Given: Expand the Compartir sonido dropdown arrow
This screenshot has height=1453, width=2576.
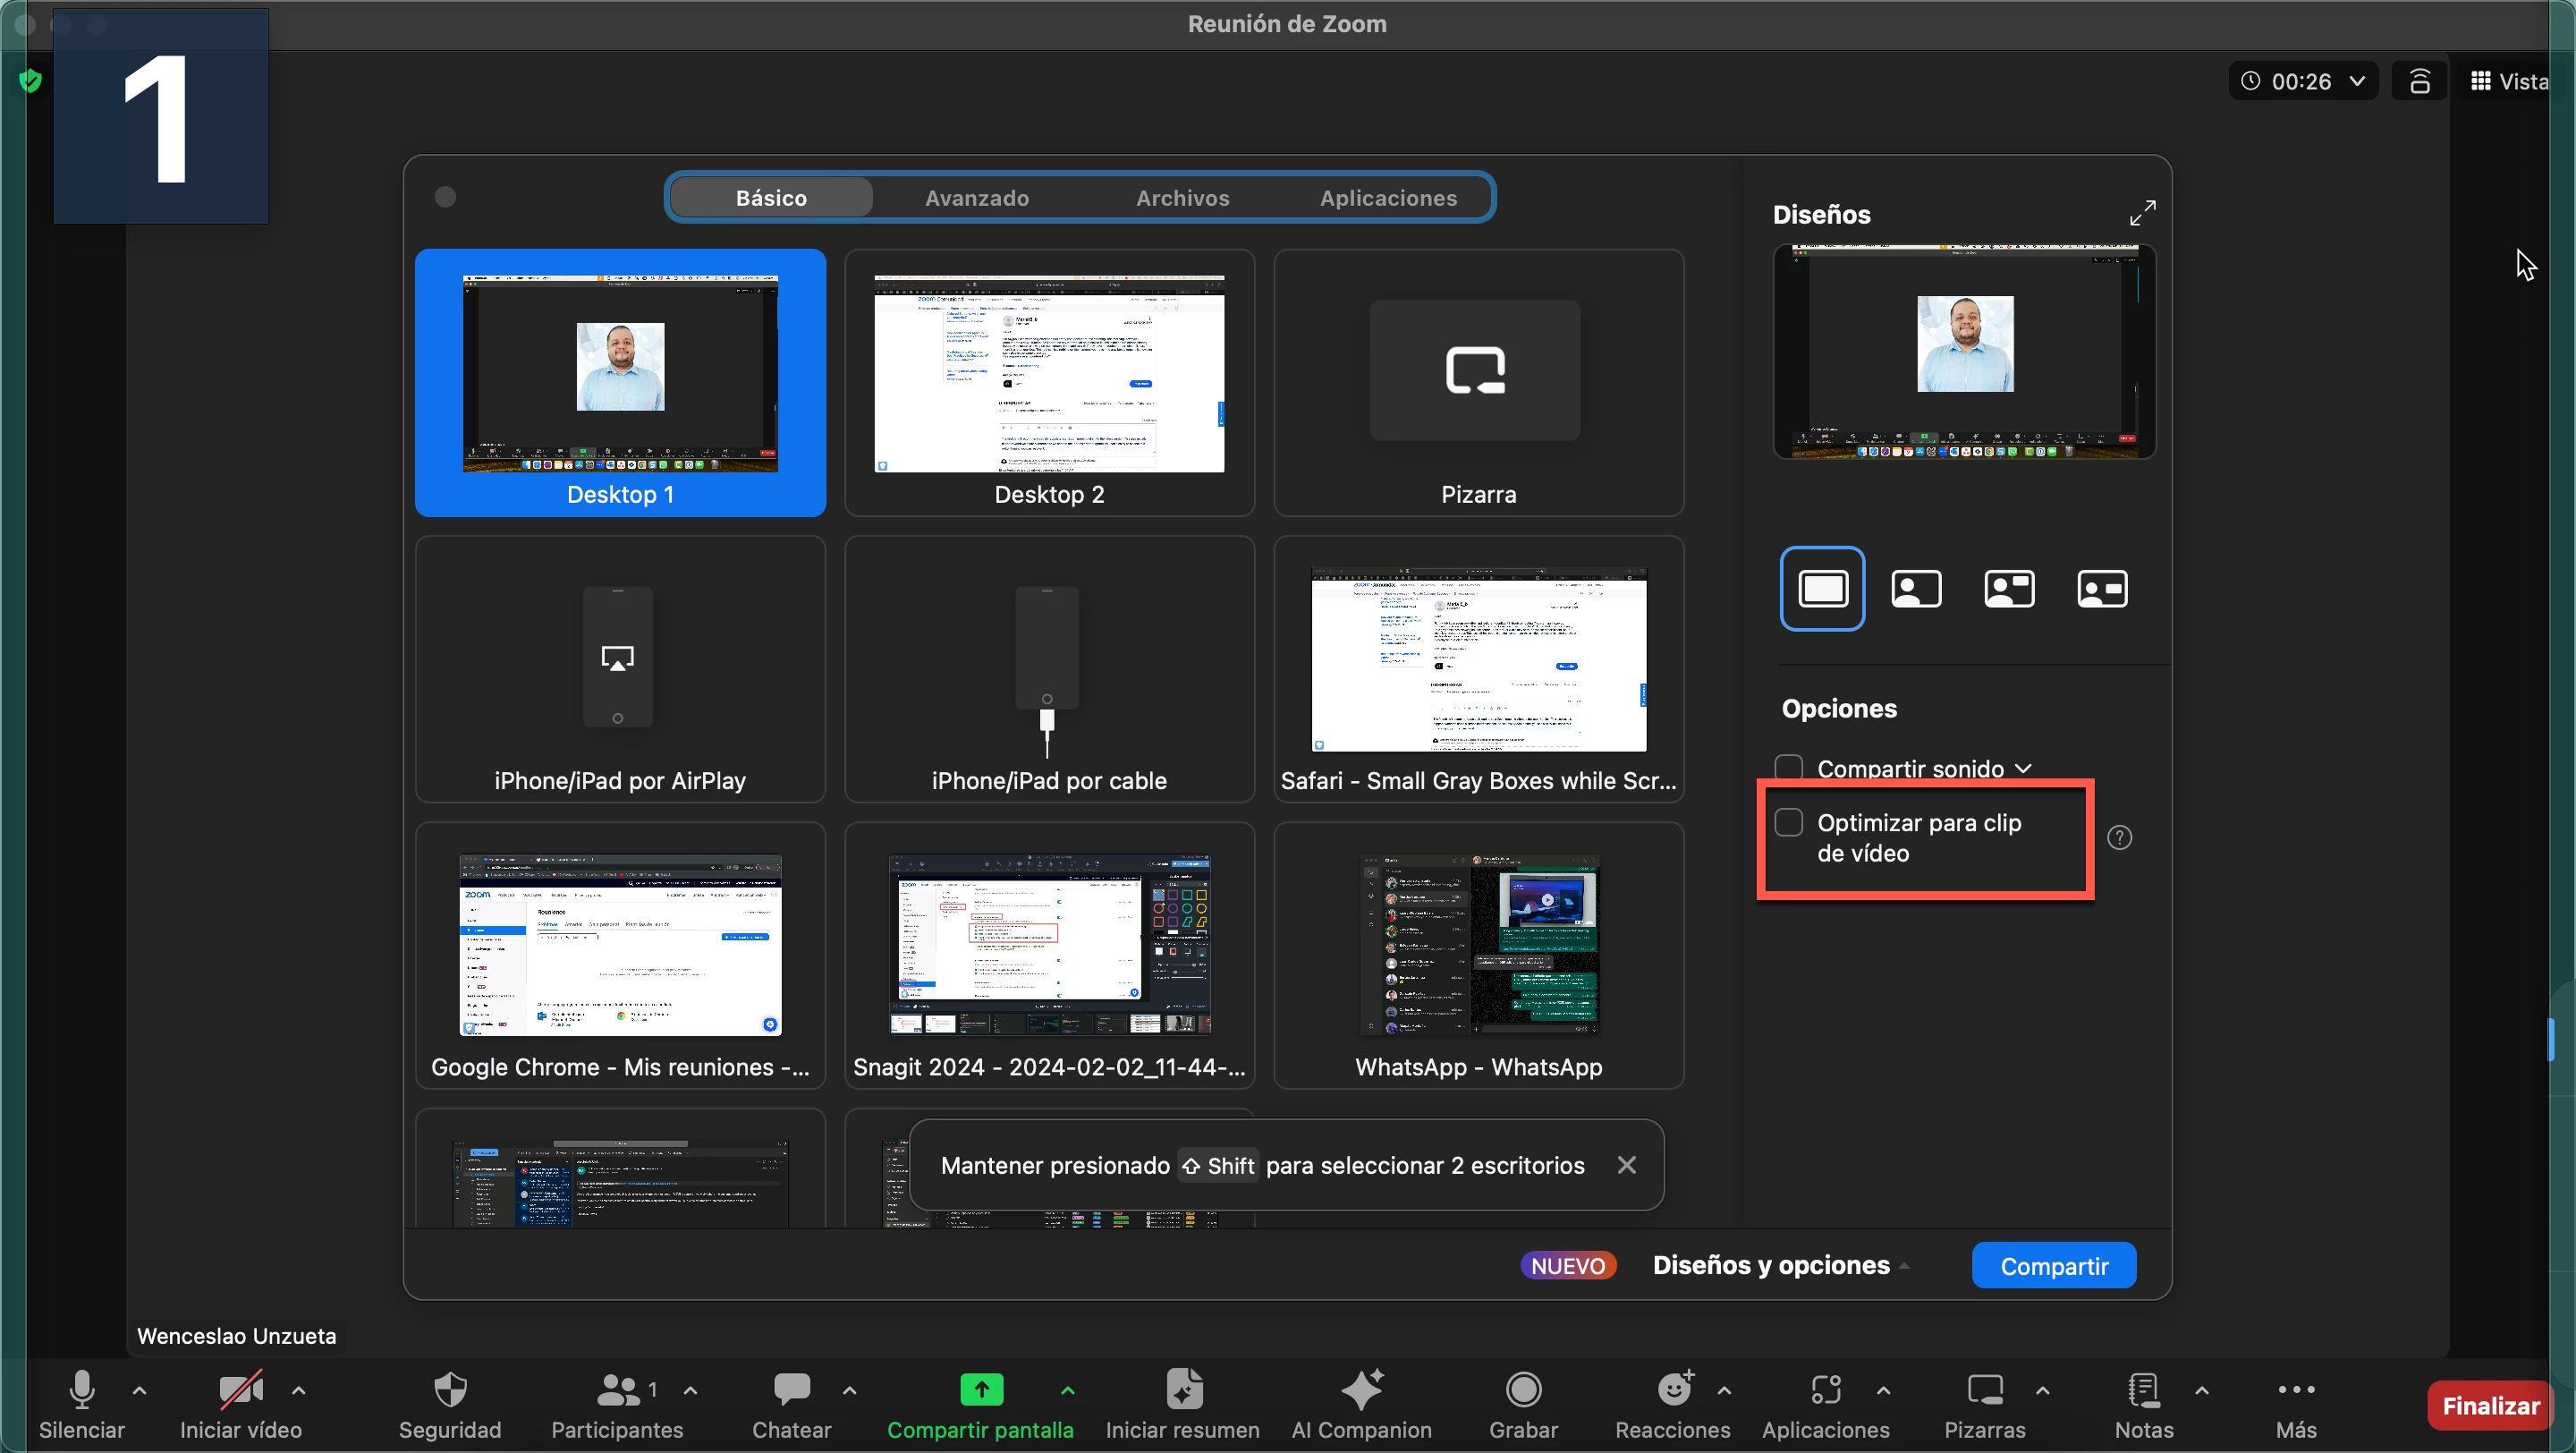Looking at the screenshot, I should click(2024, 768).
